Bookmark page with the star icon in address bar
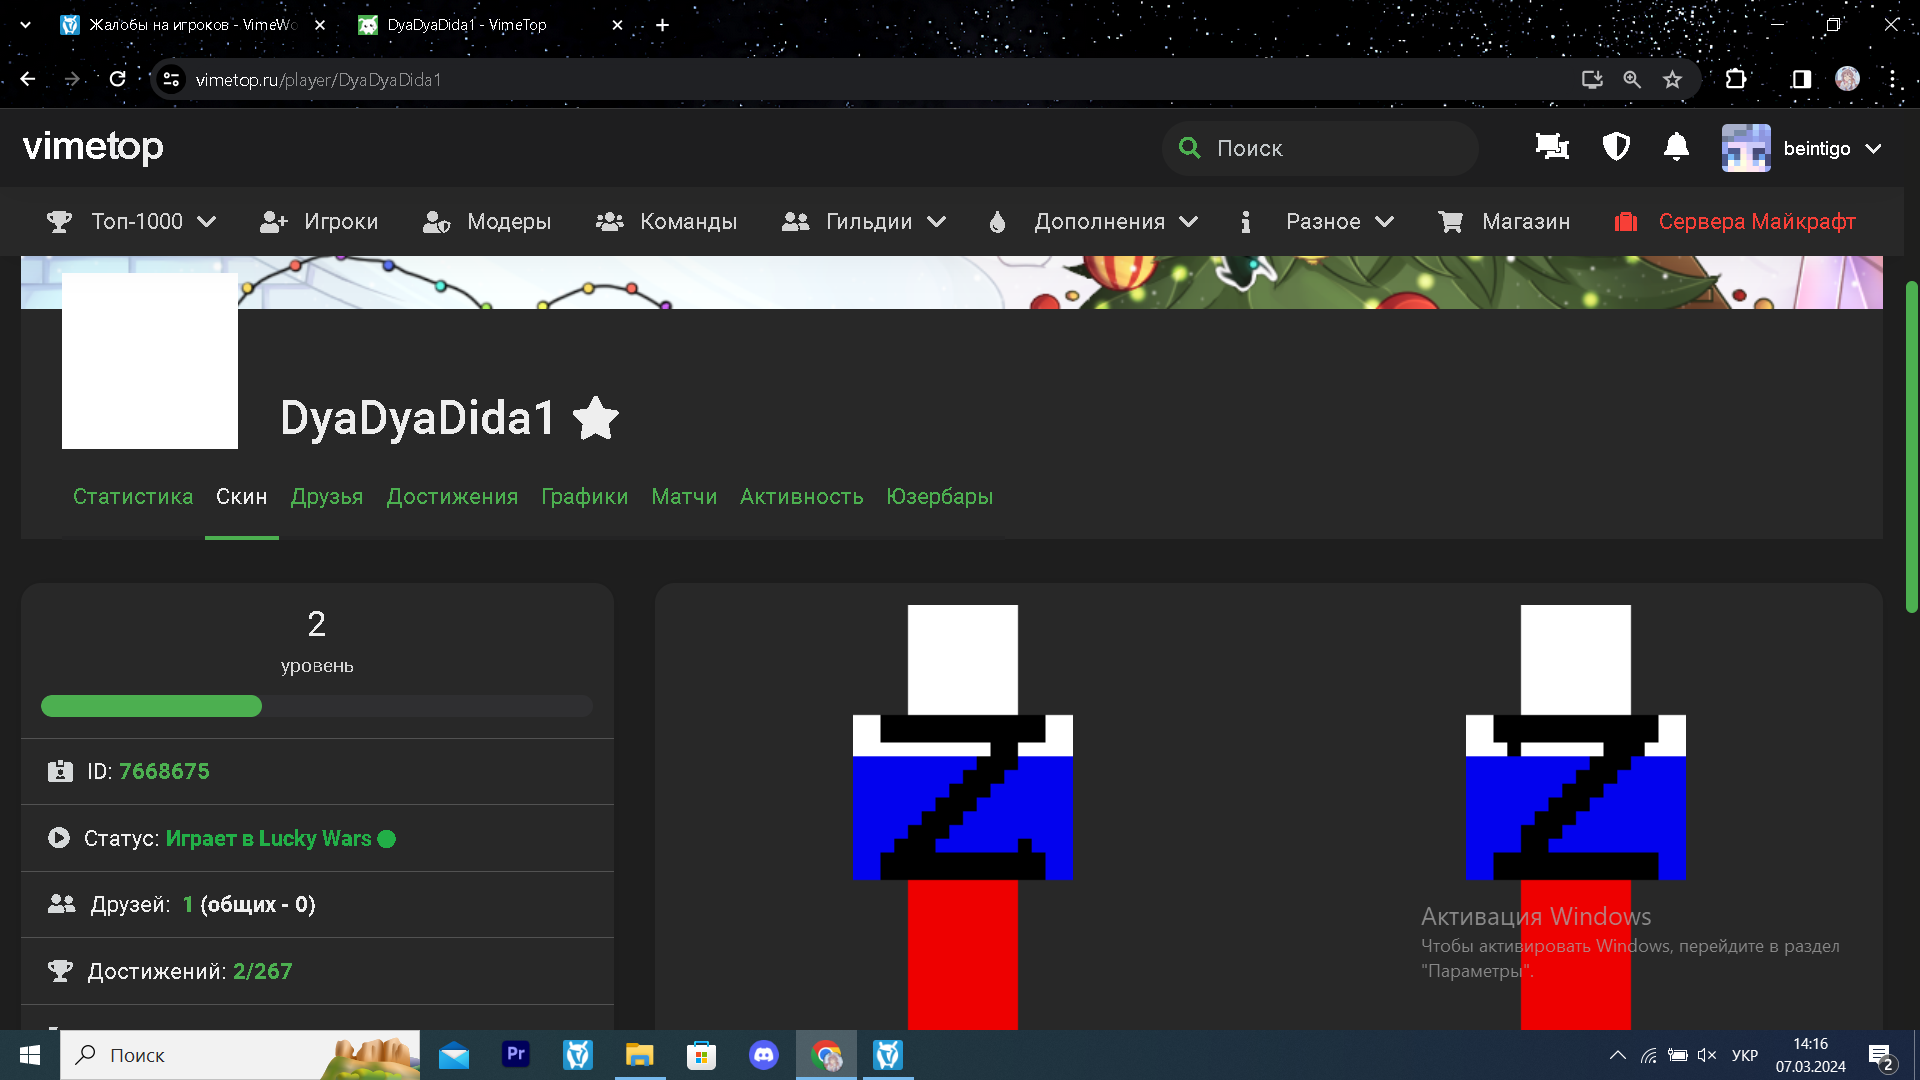 [x=1672, y=80]
